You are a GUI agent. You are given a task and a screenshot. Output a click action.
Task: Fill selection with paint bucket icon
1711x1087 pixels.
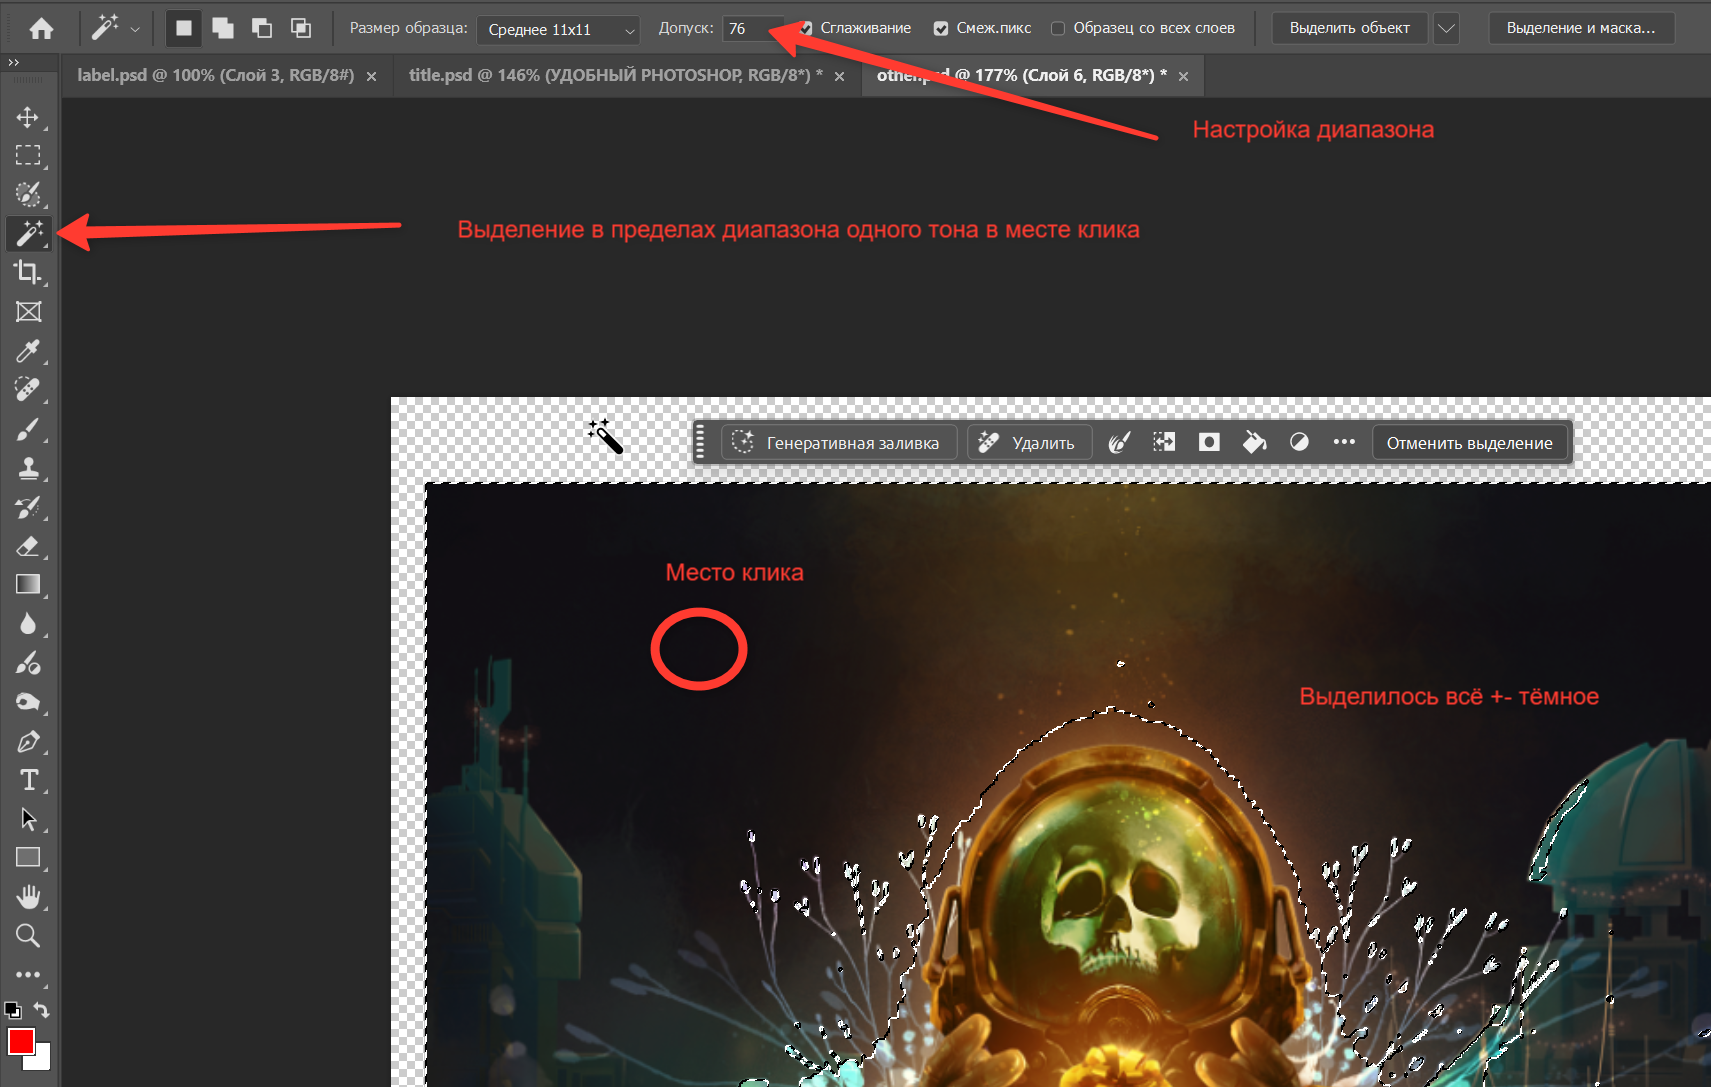[x=1254, y=442]
